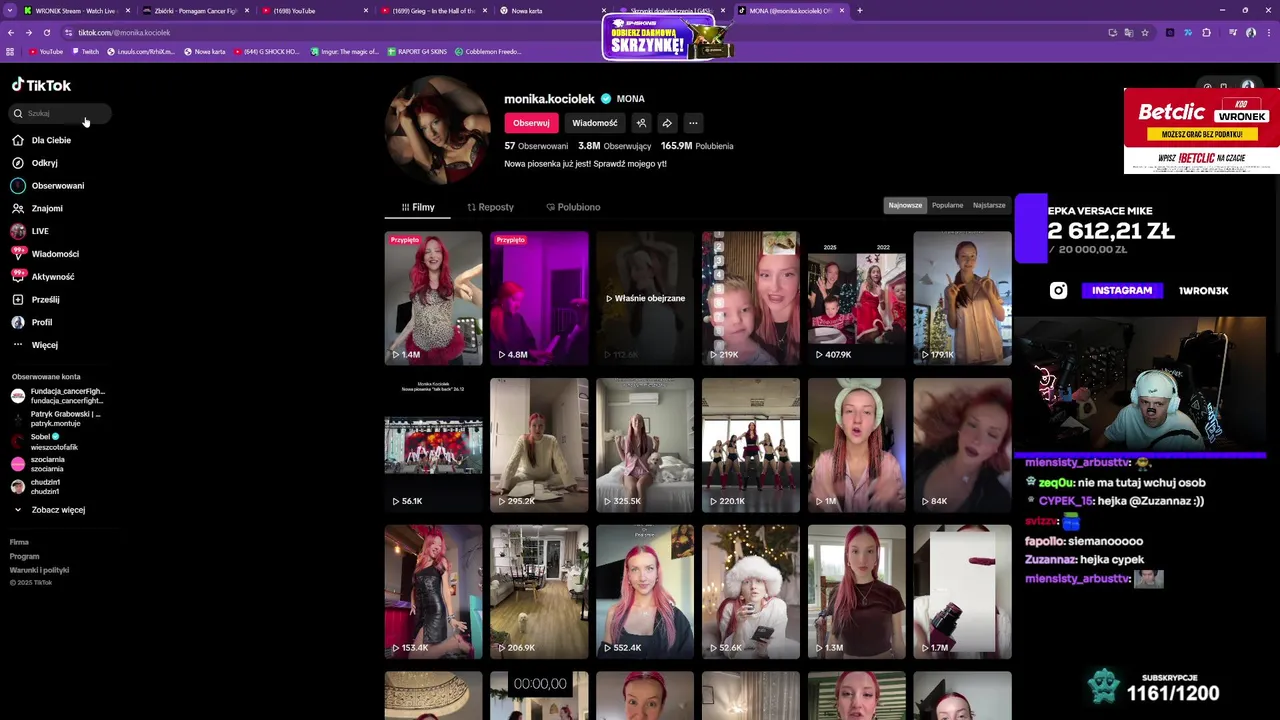Click the Szukaj search field
This screenshot has width=1280, height=720.
click(x=60, y=113)
